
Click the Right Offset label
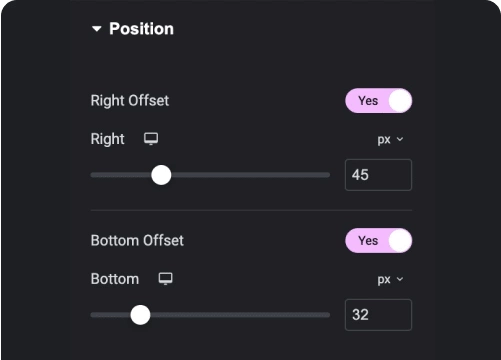pyautogui.click(x=130, y=101)
